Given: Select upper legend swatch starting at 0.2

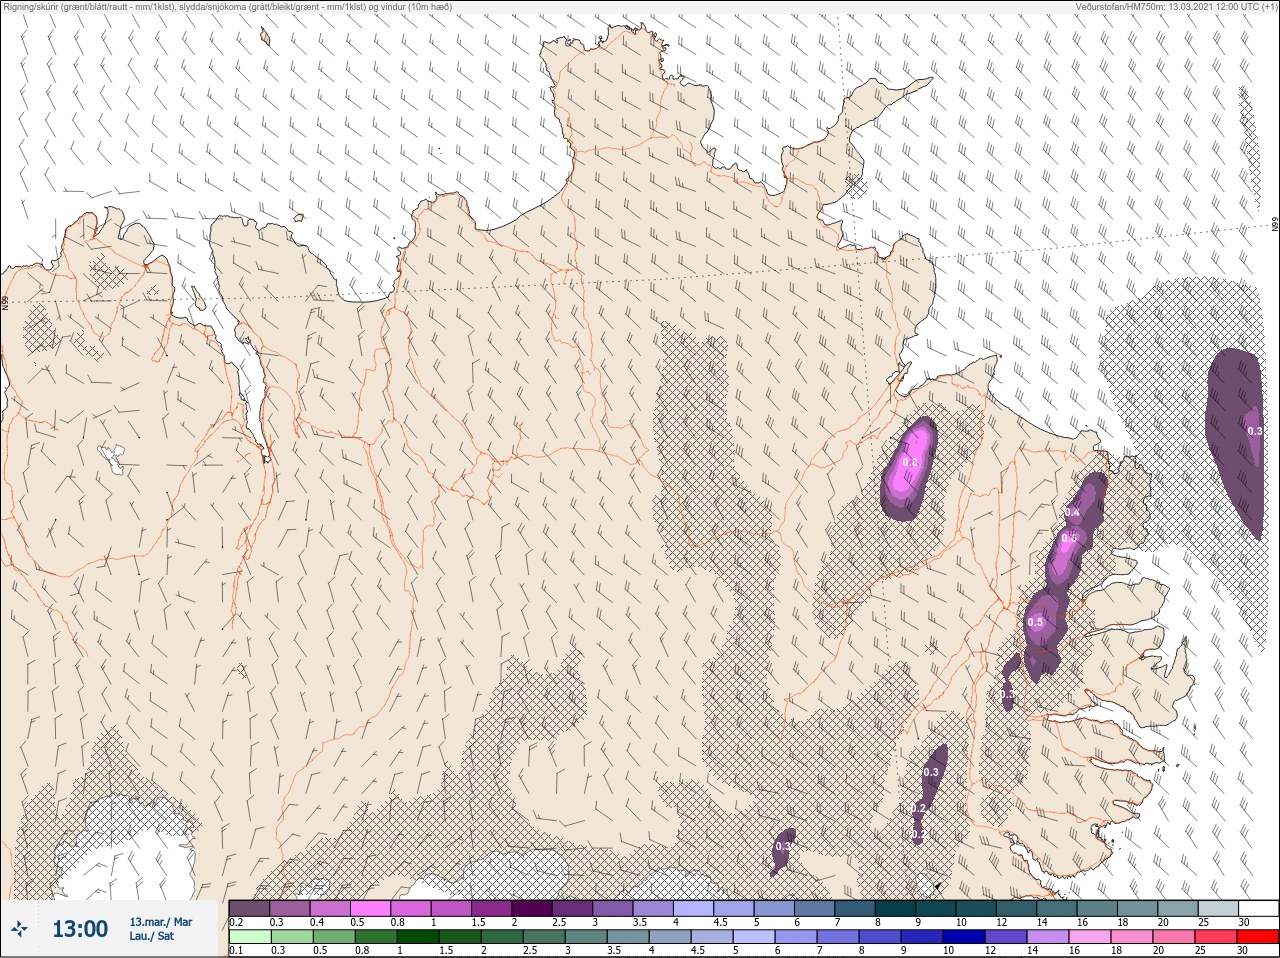Looking at the screenshot, I should (x=249, y=908).
